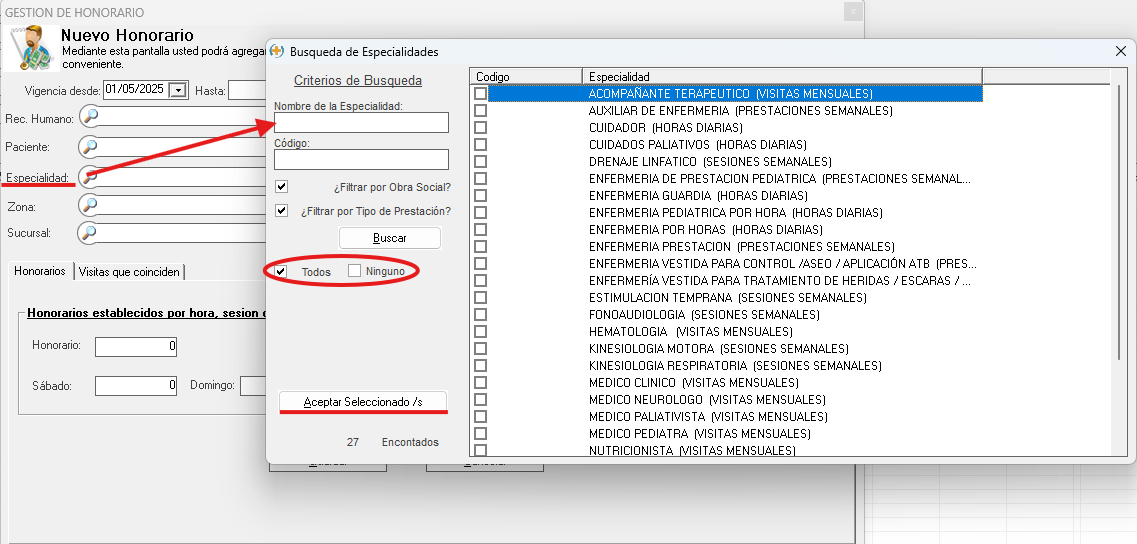Click the Nombre de la Especialidad field
The height and width of the screenshot is (544, 1137).
pos(361,122)
